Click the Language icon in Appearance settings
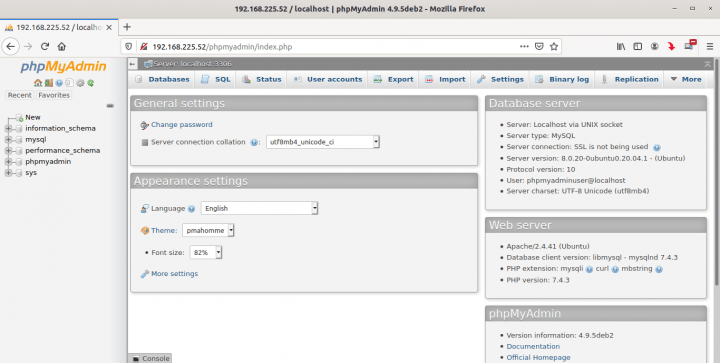The height and width of the screenshot is (363, 720). tap(145, 208)
